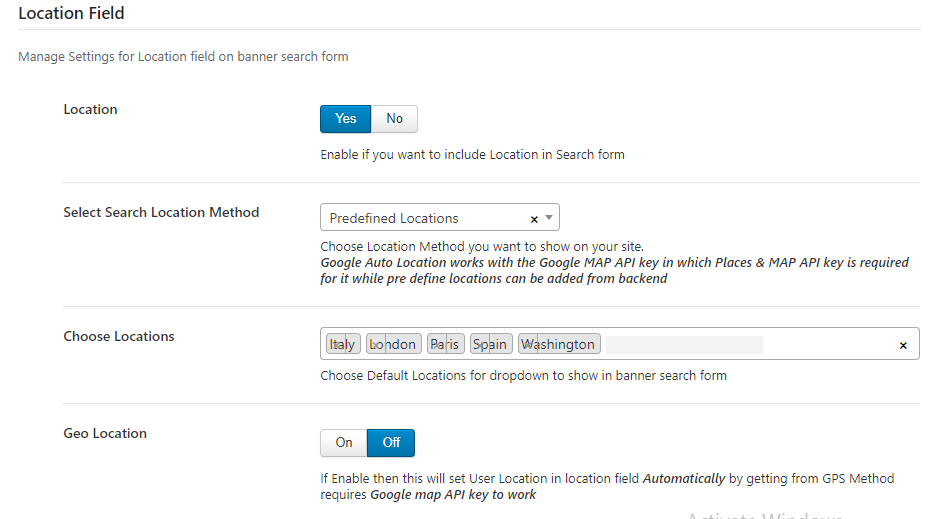Viewport: 940px width, 519px height.
Task: Click the Location Field section heading
Action: click(x=71, y=14)
